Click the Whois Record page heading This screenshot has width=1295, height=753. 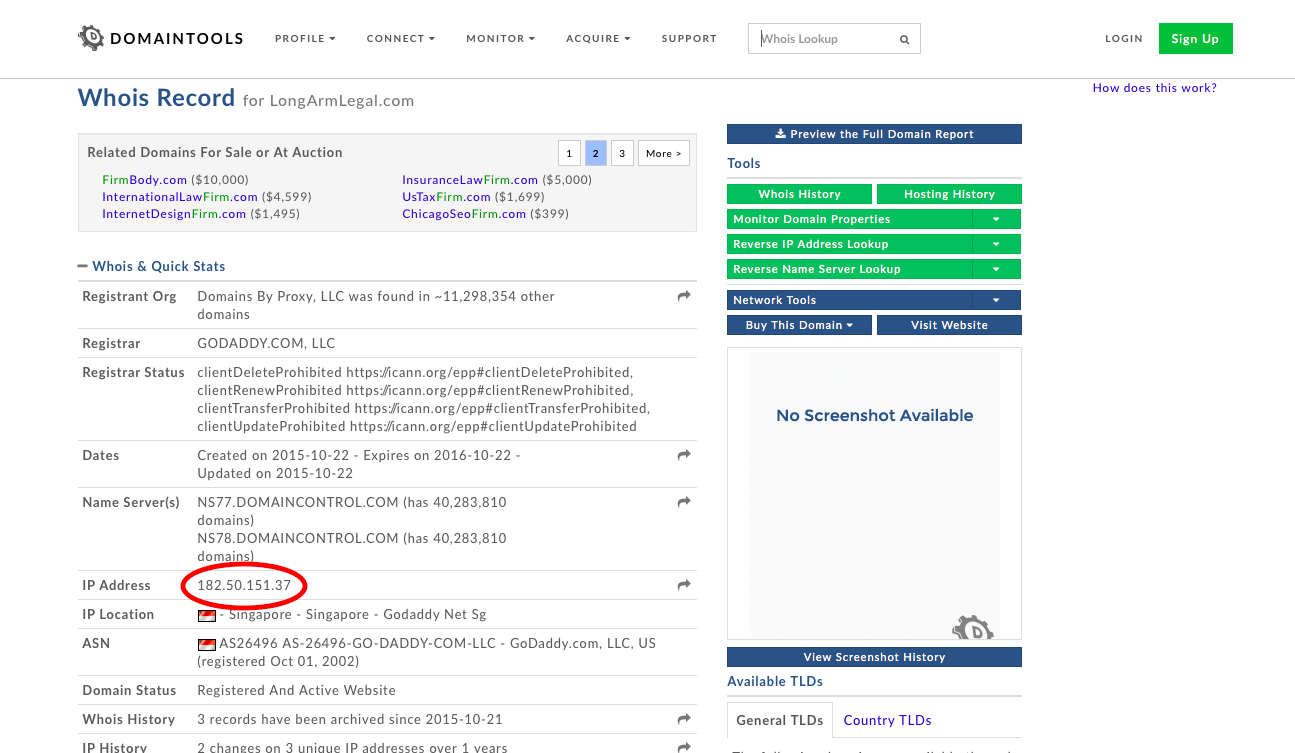[x=156, y=98]
